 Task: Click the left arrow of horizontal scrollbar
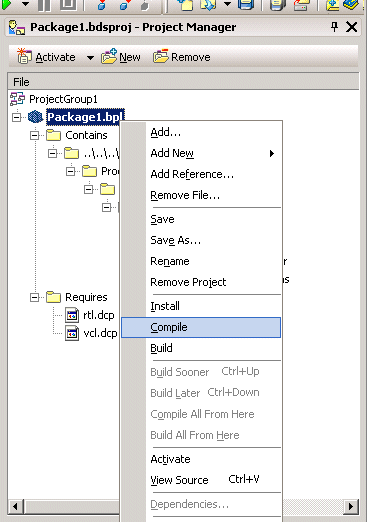pos(15,507)
